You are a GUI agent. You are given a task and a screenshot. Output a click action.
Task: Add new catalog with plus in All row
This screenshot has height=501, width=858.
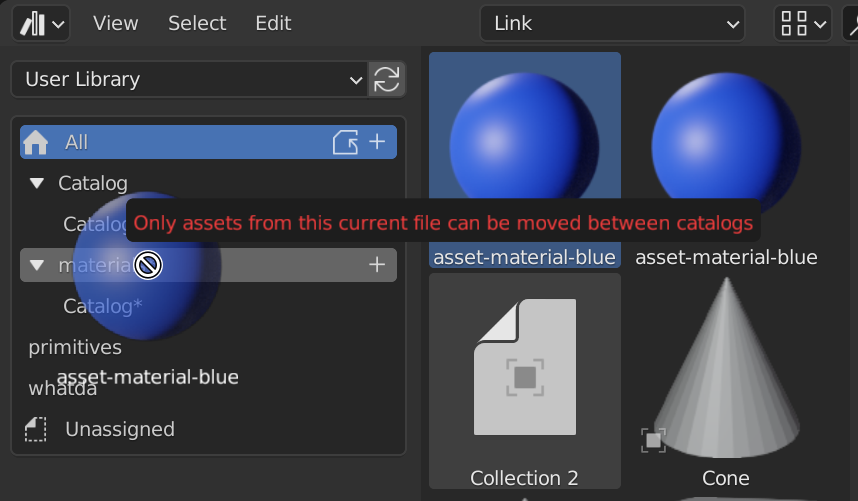377,143
